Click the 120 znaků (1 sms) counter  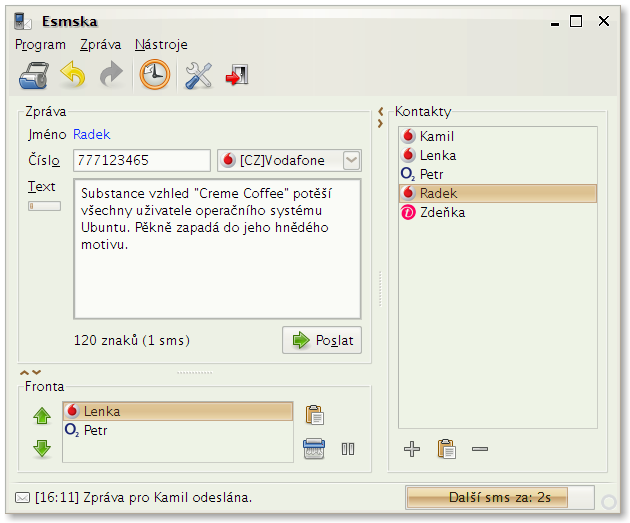(132, 341)
